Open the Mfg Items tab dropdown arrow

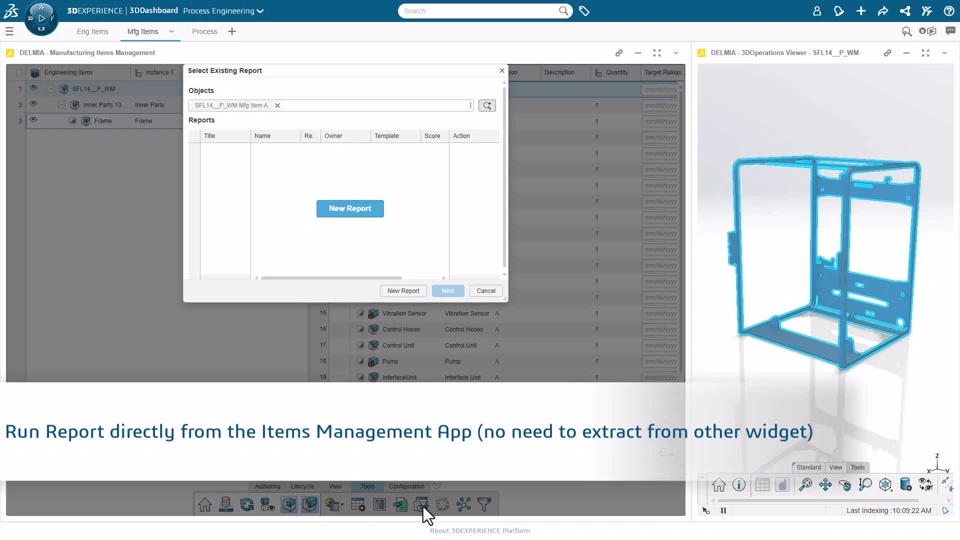[171, 32]
